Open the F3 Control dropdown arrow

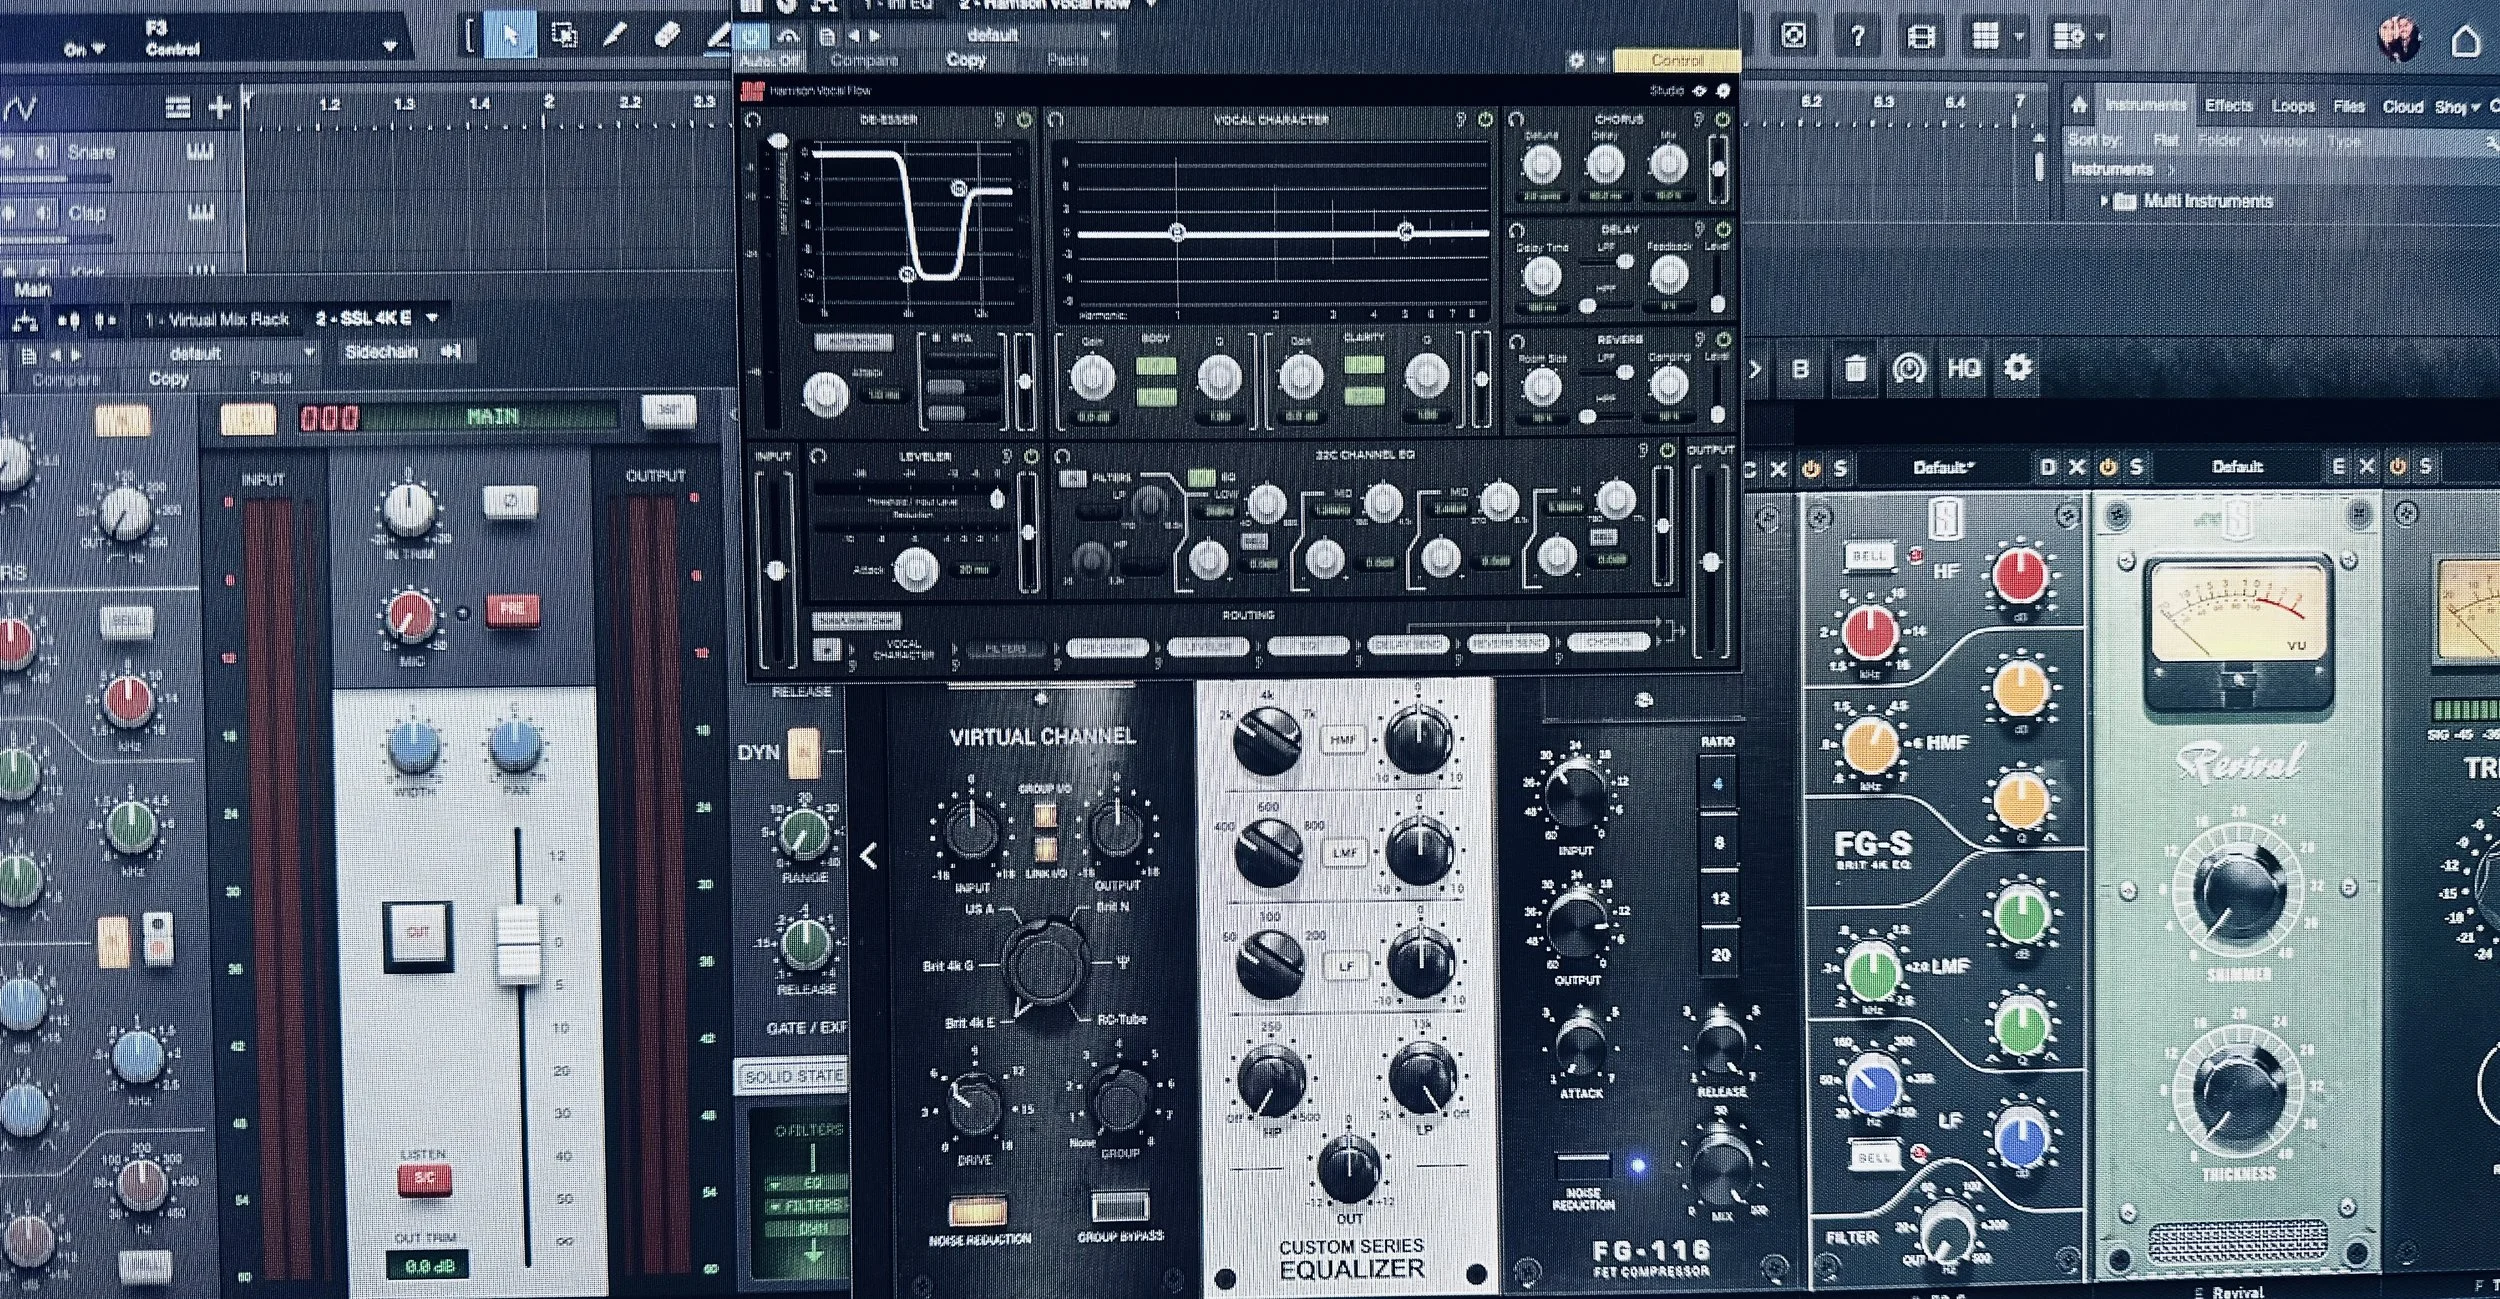pos(390,45)
